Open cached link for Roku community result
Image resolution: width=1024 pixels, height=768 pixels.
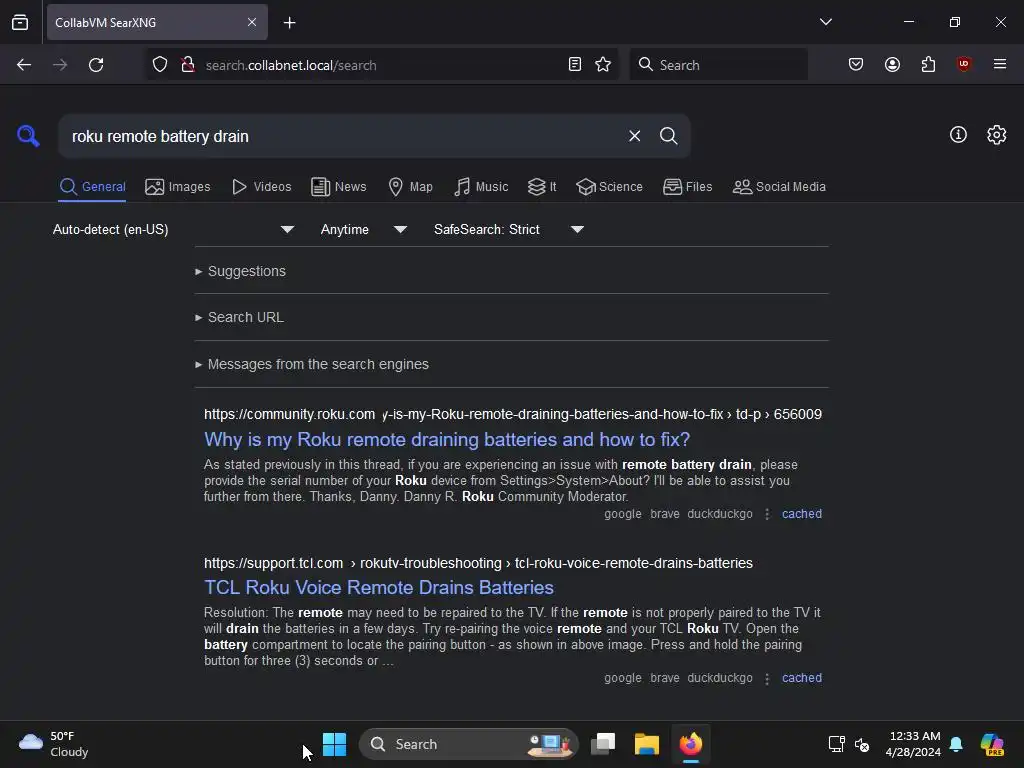pos(801,514)
